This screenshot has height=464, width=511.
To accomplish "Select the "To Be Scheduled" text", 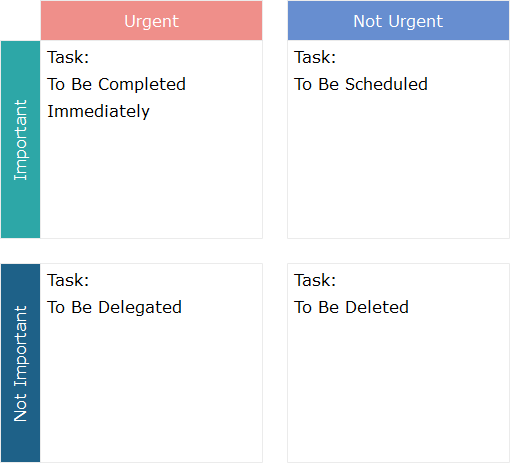I will (361, 84).
